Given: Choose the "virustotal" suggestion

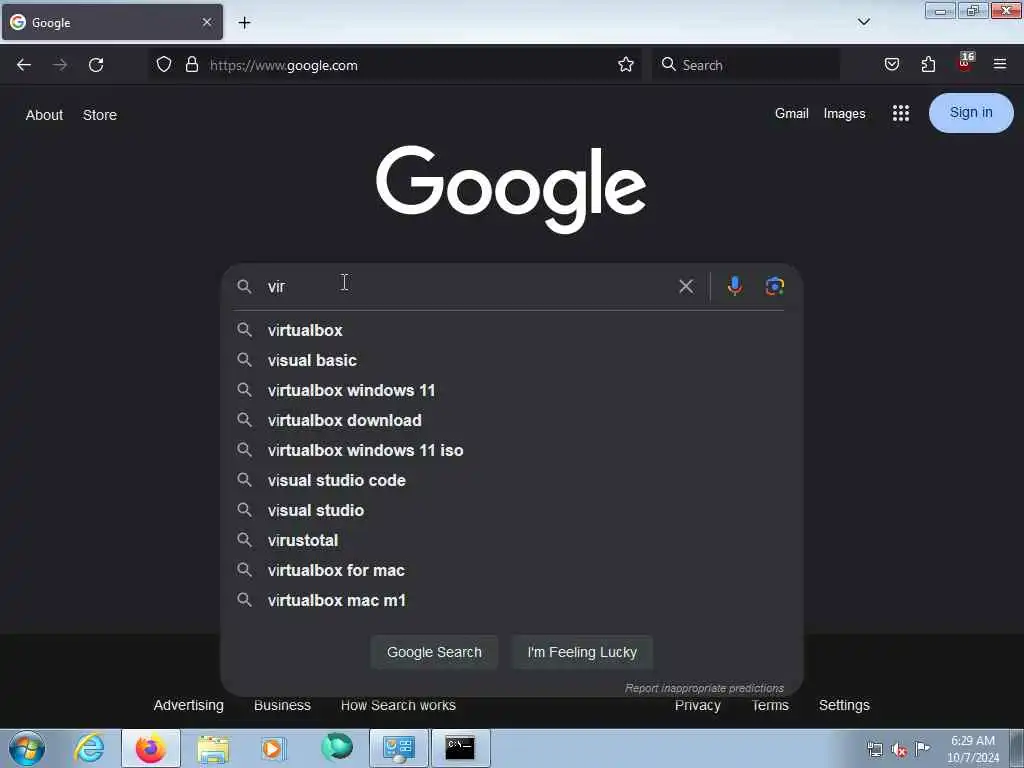Looking at the screenshot, I should coord(511,540).
